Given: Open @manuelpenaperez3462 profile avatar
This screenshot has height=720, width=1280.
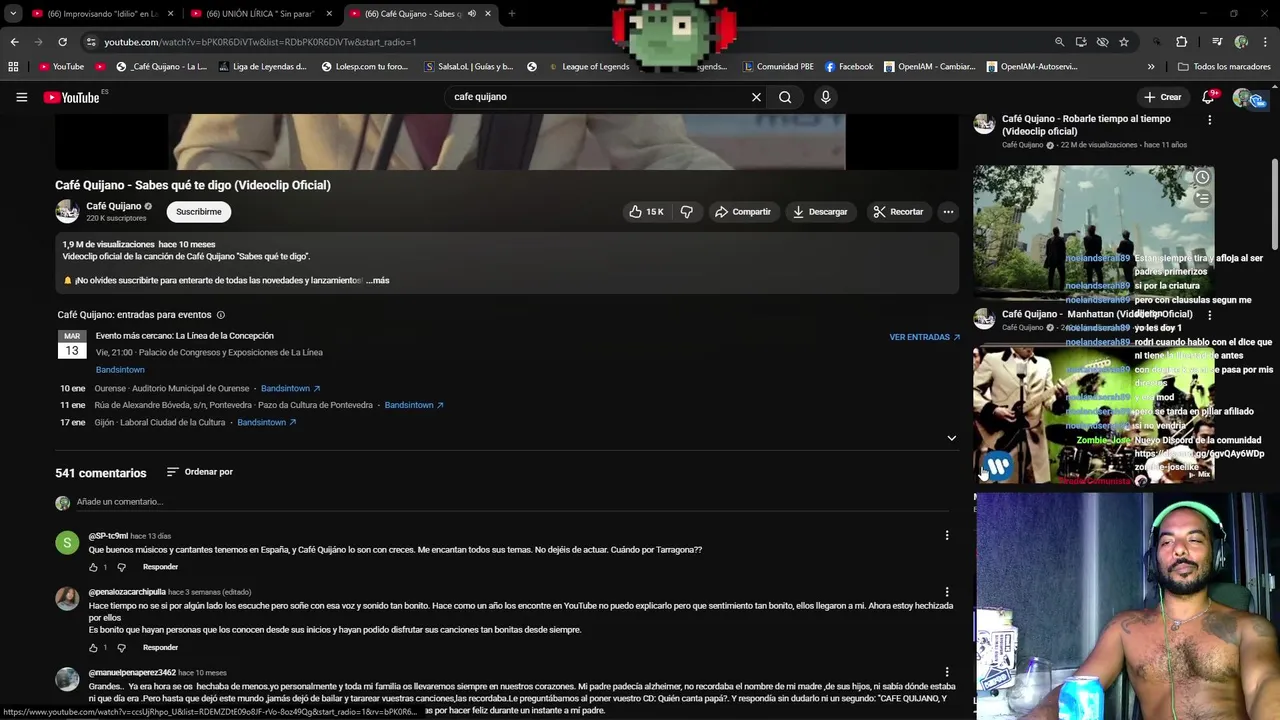Looking at the screenshot, I should [67, 679].
